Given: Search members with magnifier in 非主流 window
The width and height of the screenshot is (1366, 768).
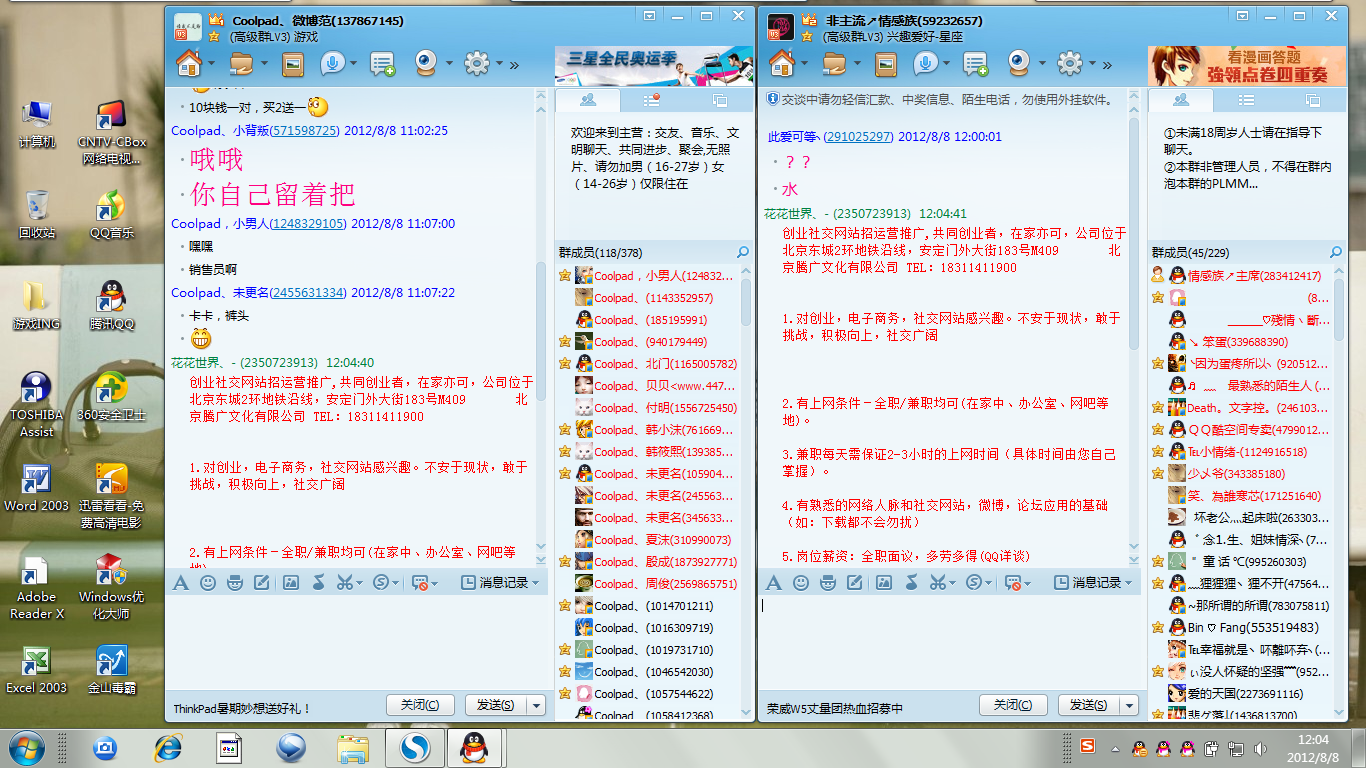Looking at the screenshot, I should pyautogui.click(x=1336, y=253).
